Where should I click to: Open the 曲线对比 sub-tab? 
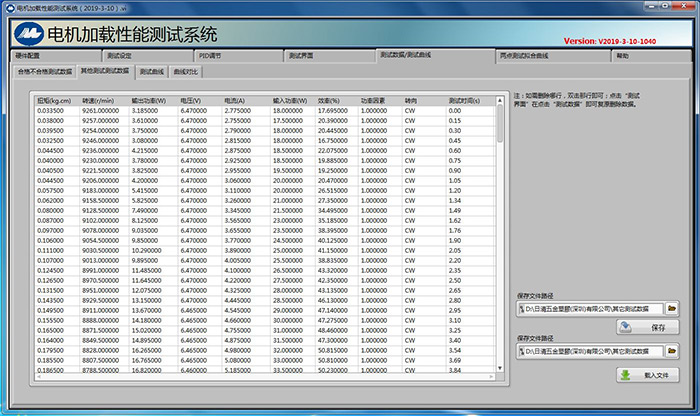(x=185, y=72)
